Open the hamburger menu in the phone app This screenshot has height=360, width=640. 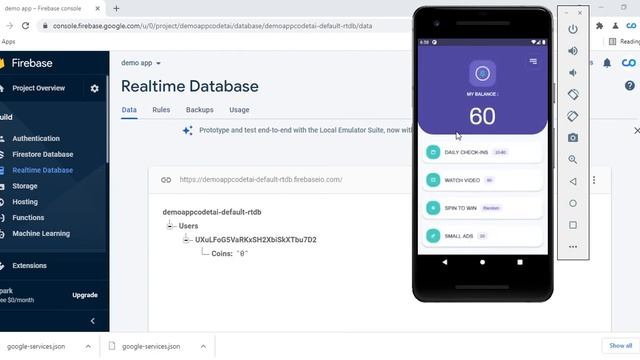click(x=533, y=61)
